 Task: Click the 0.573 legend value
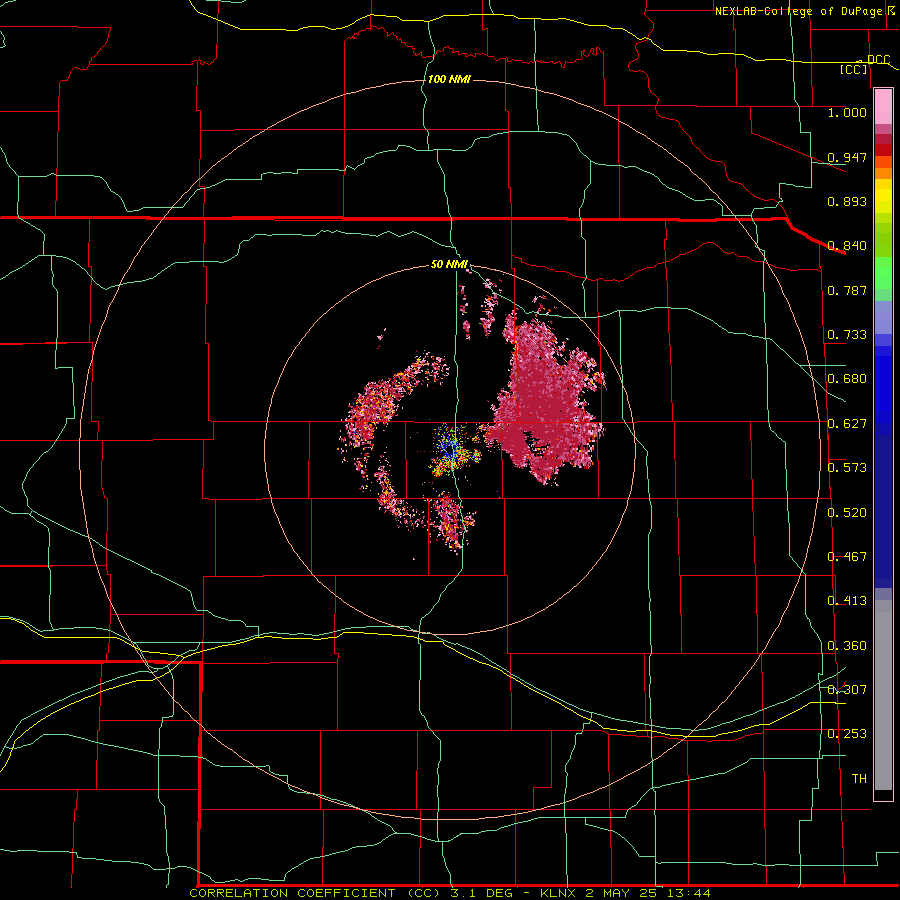pyautogui.click(x=847, y=468)
